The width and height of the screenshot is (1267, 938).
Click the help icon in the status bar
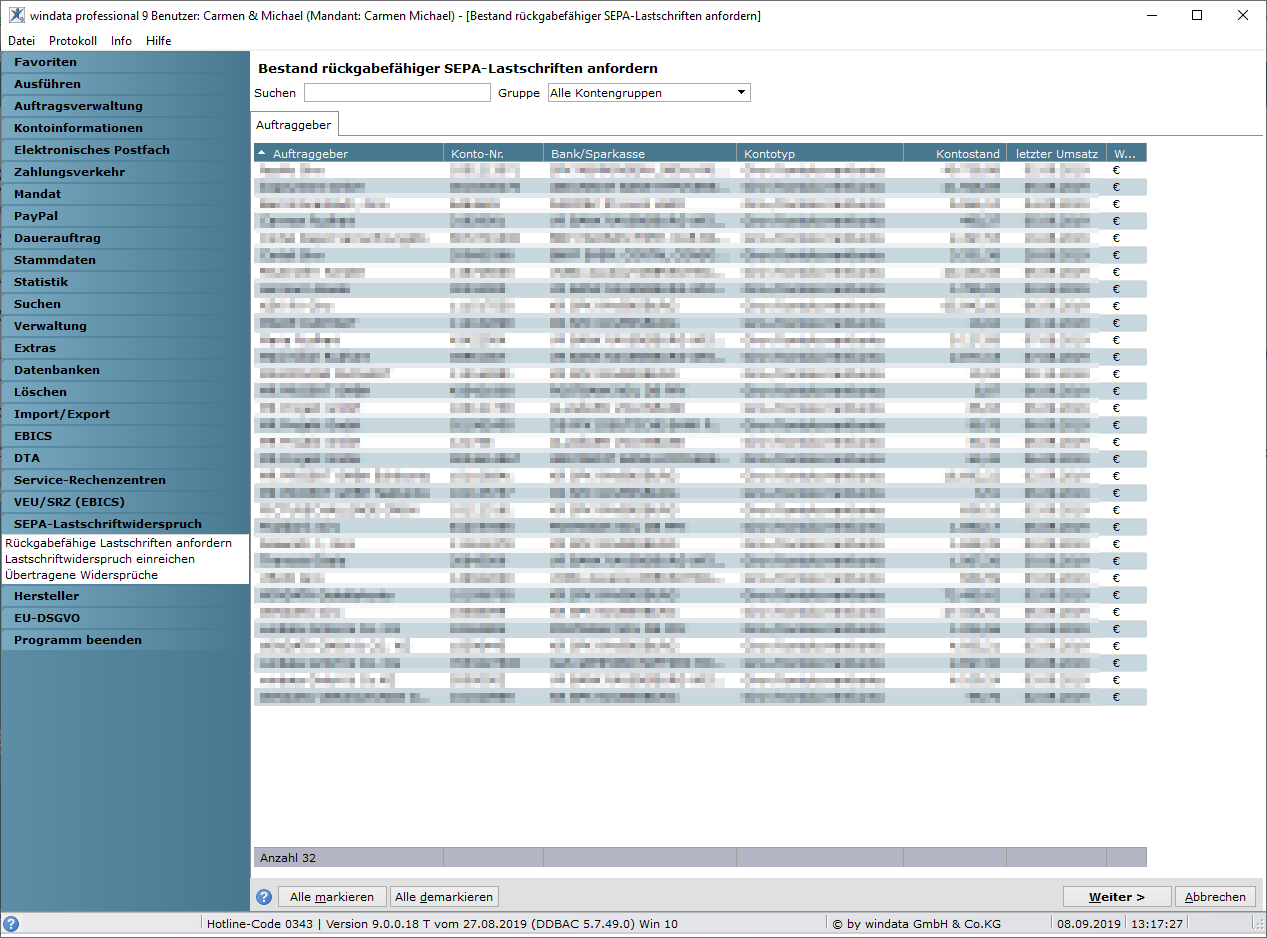click(x=12, y=924)
